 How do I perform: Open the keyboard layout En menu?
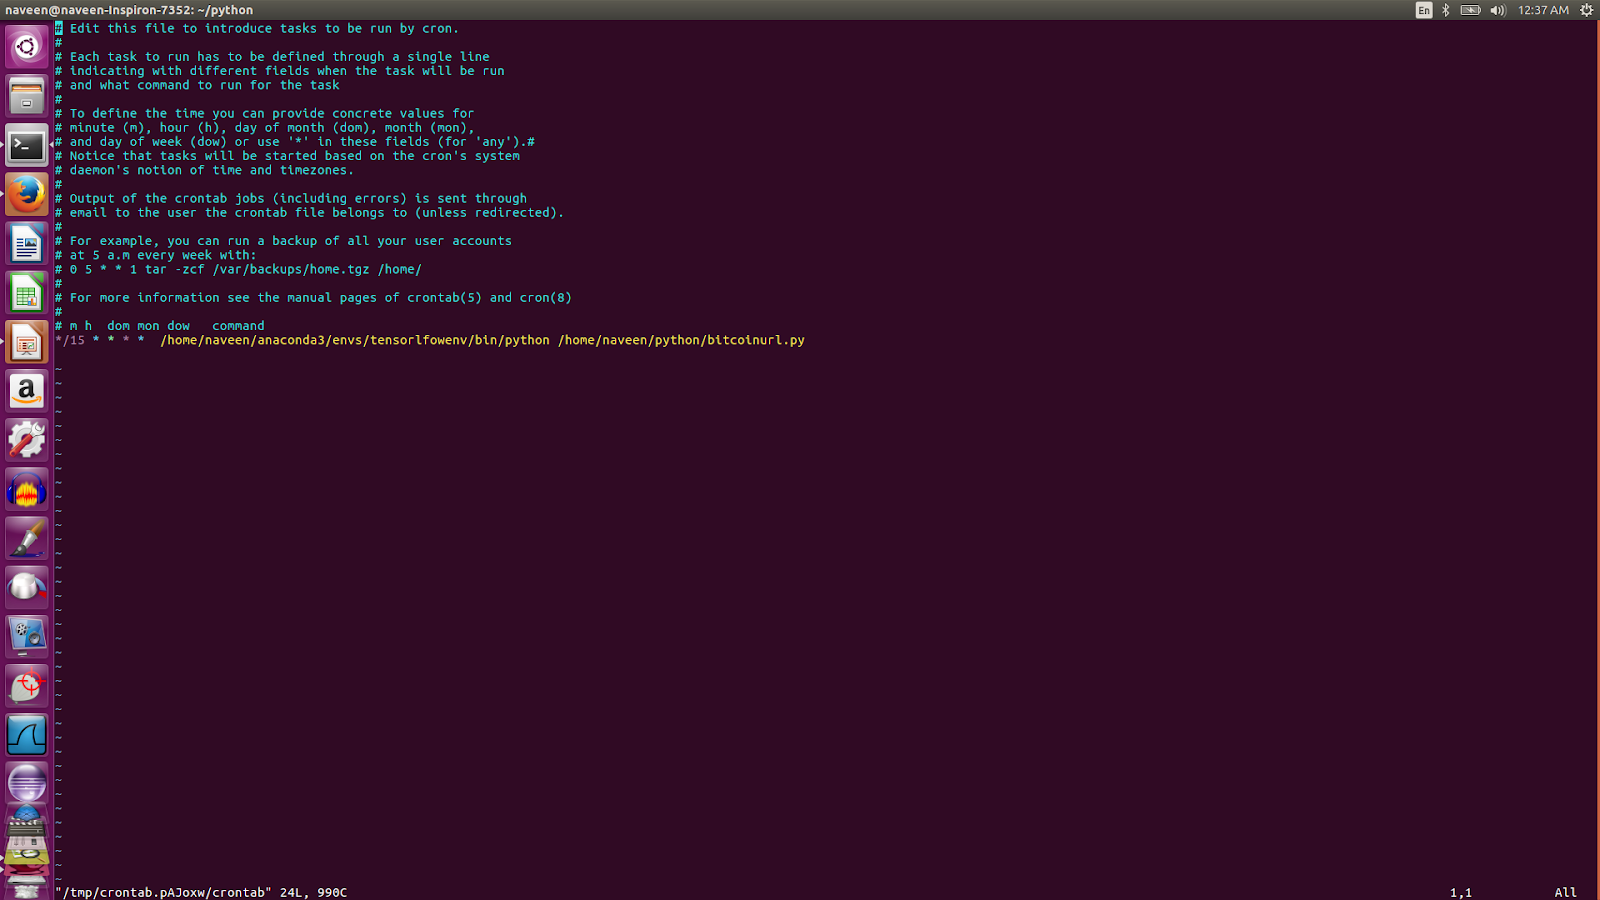(x=1424, y=11)
